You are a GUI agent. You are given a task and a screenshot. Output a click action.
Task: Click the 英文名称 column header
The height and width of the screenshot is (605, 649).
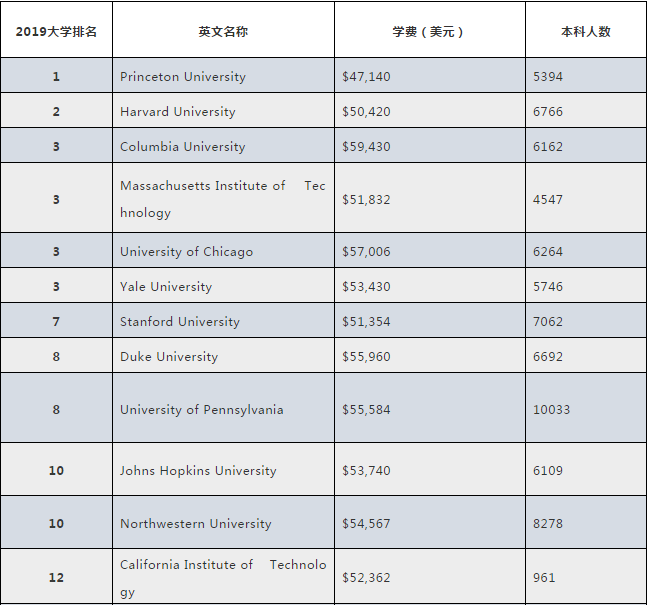223,31
